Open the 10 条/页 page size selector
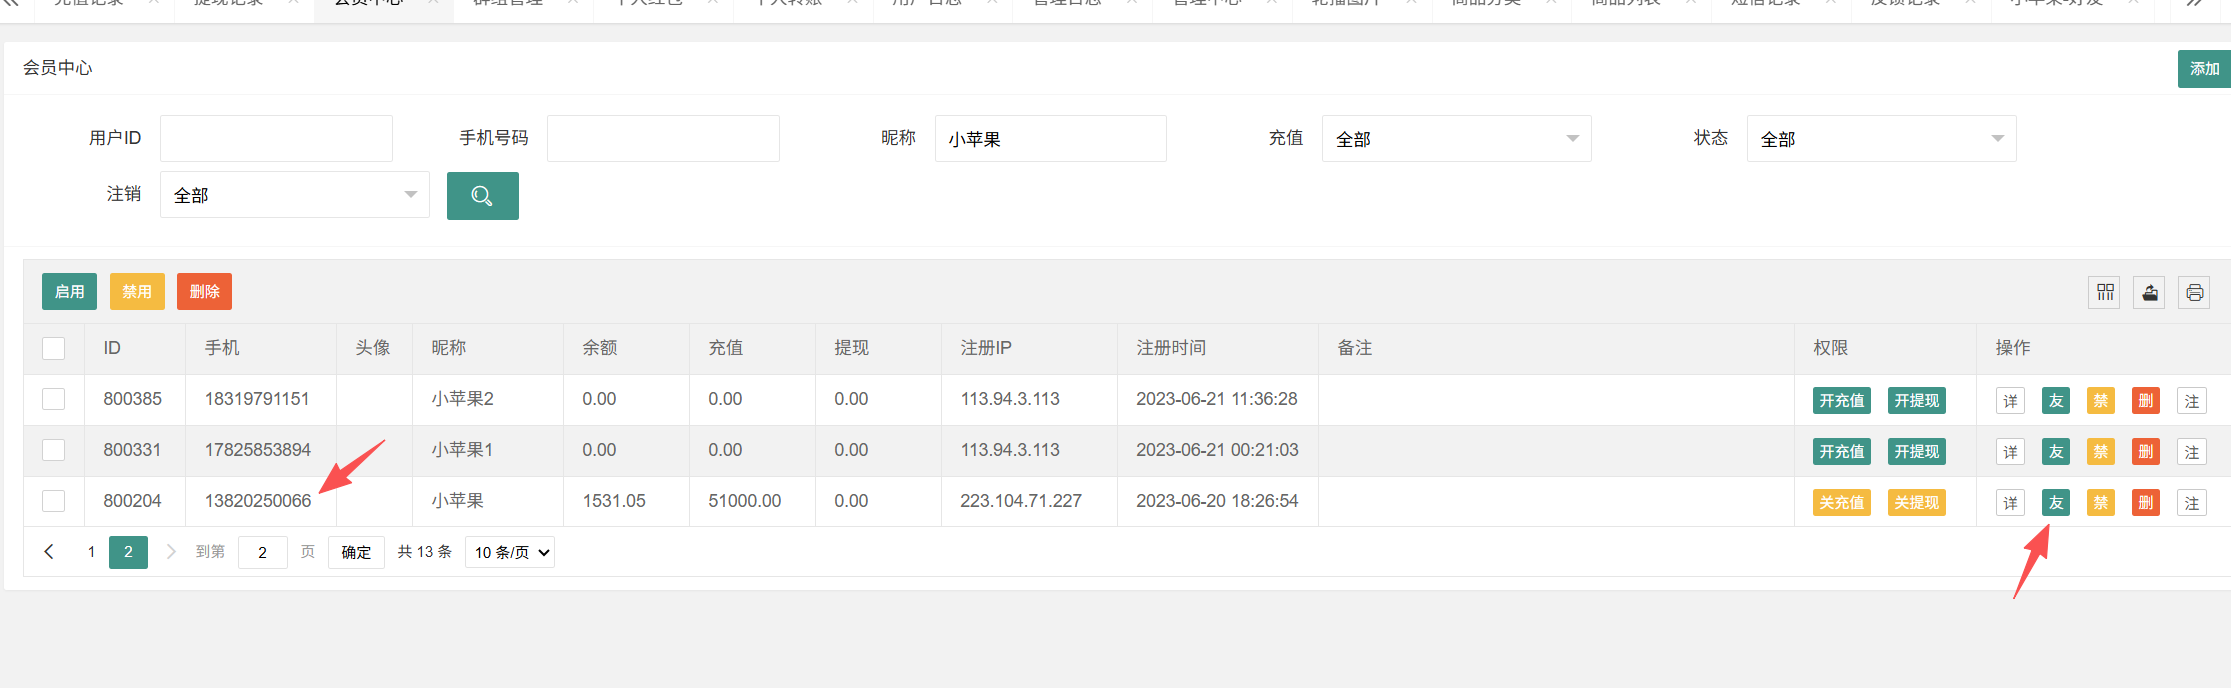Screen dimensions: 2231x688 510,552
